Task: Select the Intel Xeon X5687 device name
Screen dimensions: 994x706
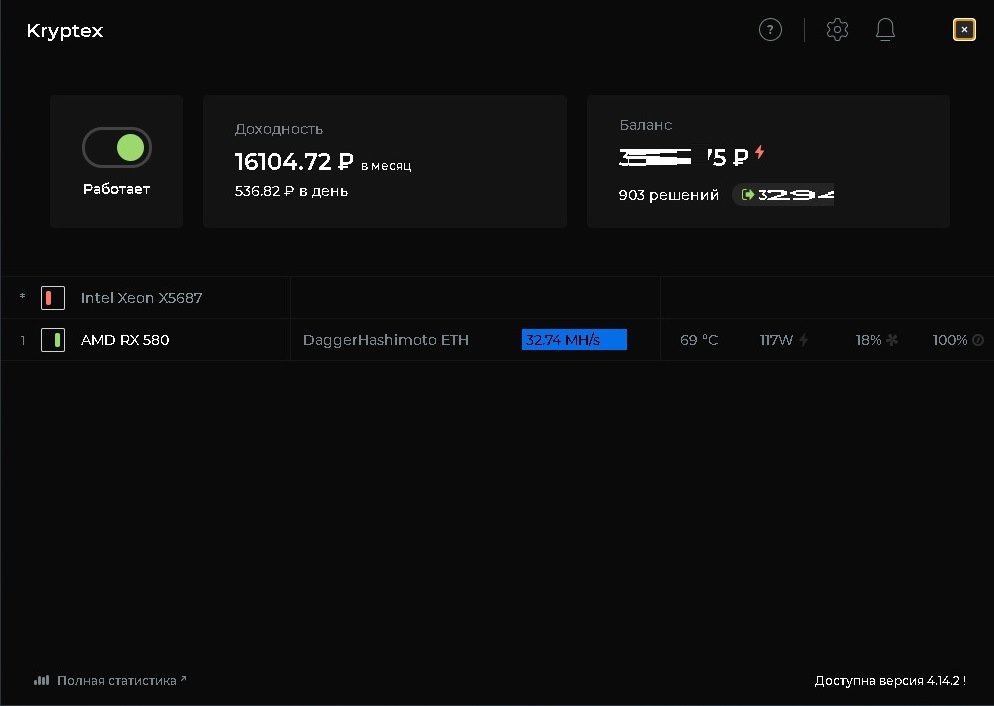Action: coord(141,298)
